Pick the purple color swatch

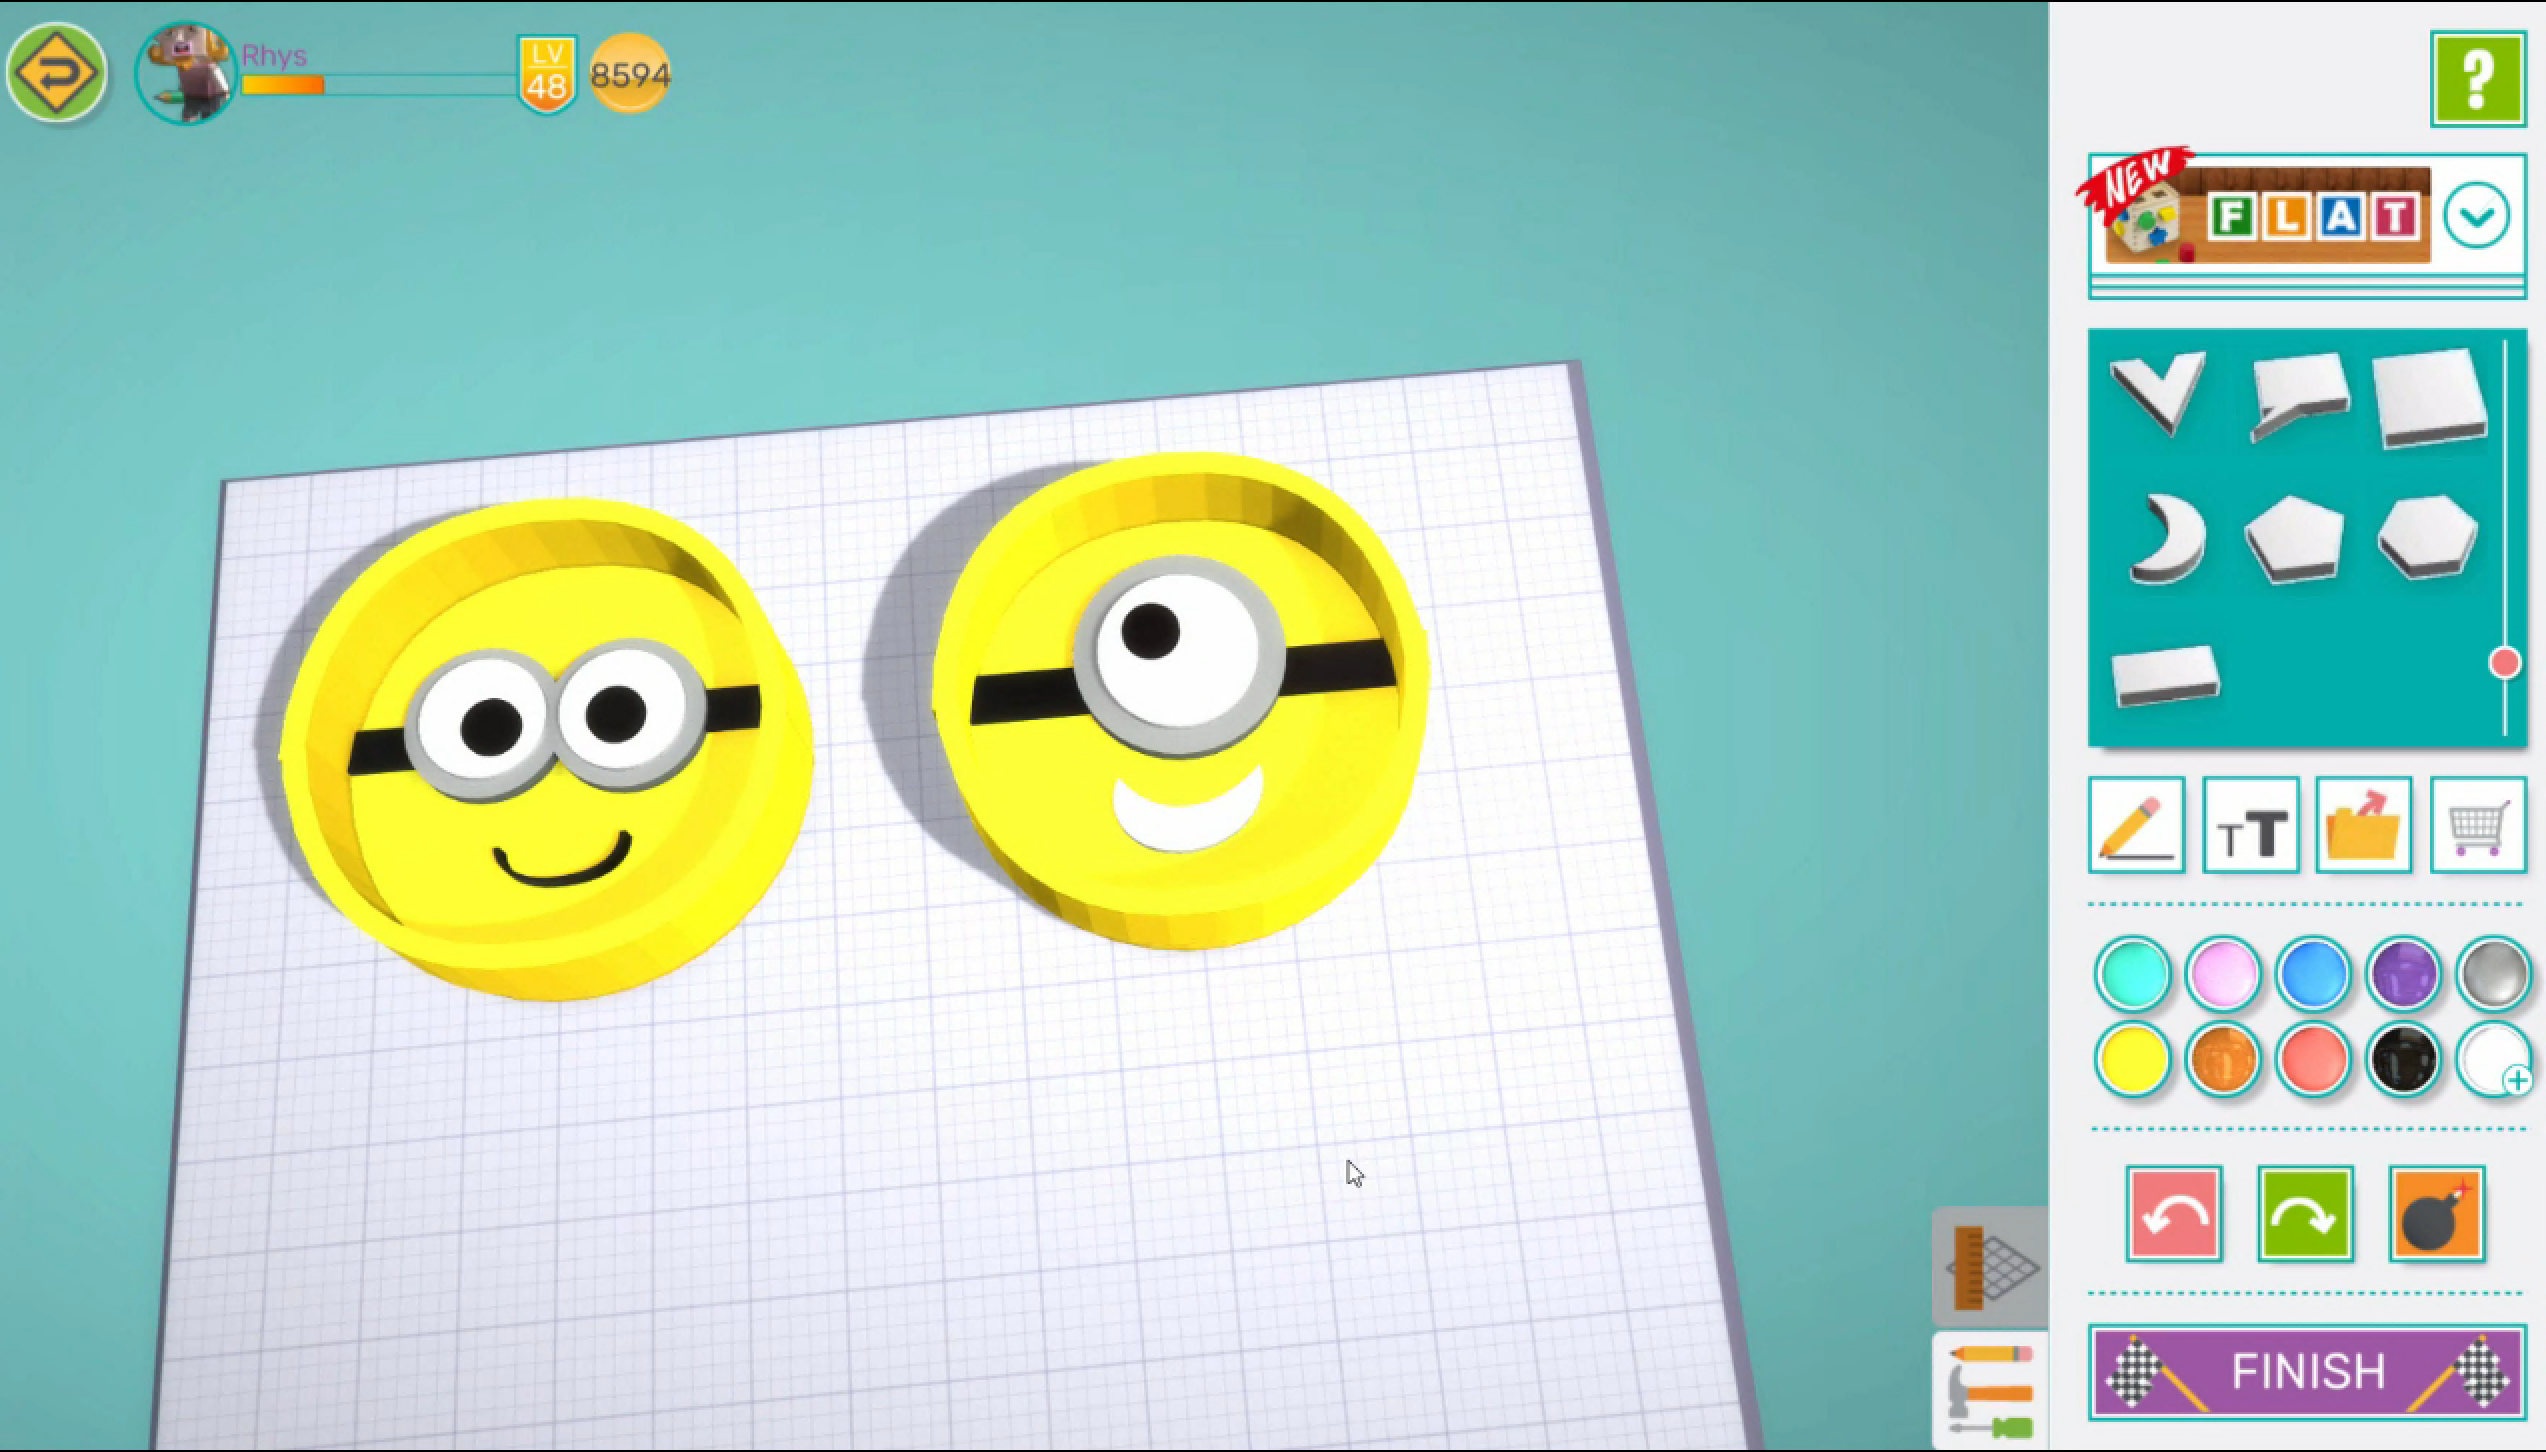pos(2403,972)
